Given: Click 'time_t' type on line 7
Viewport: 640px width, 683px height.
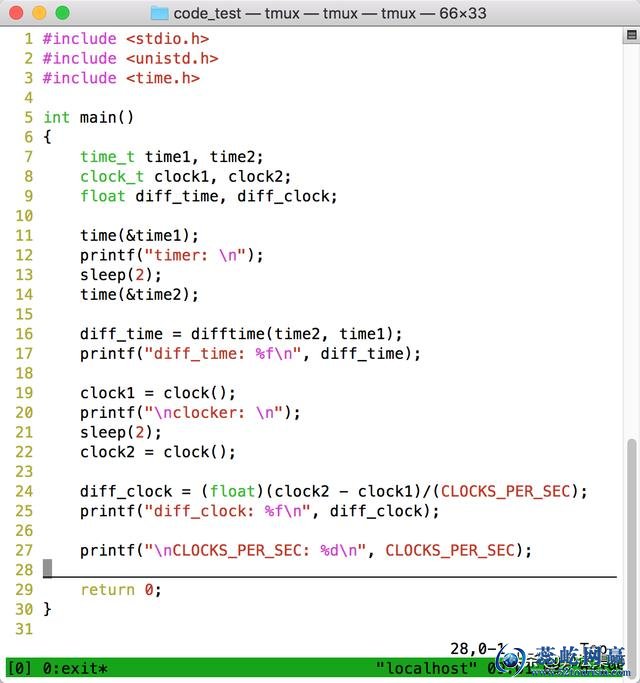Looking at the screenshot, I should coord(108,157).
